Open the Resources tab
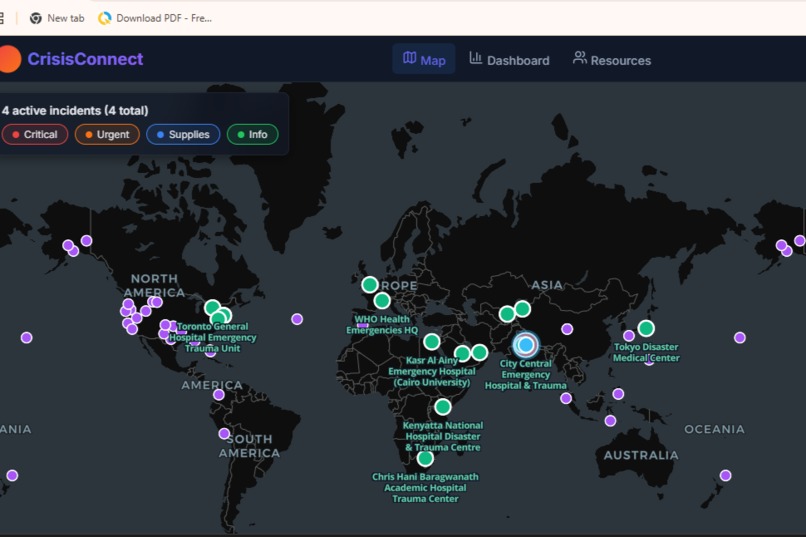 [612, 60]
